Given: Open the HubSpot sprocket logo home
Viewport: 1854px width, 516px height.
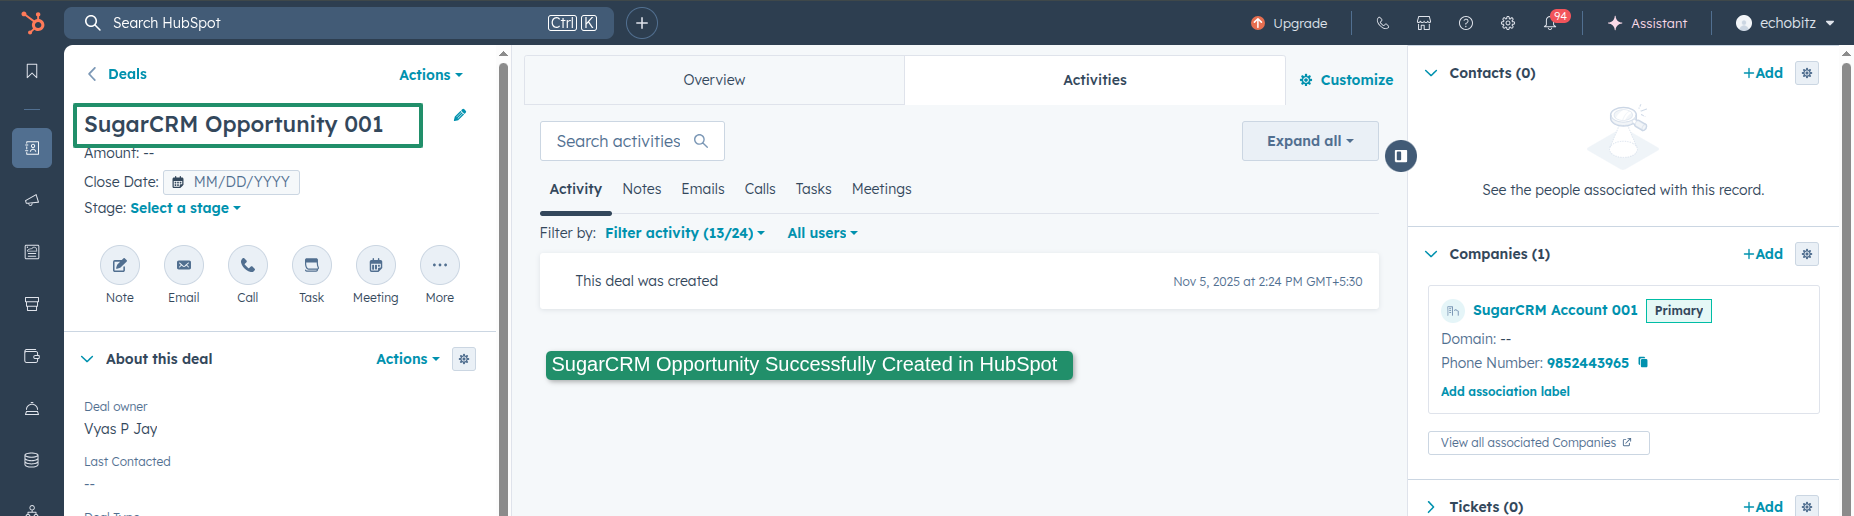Looking at the screenshot, I should coord(33,22).
